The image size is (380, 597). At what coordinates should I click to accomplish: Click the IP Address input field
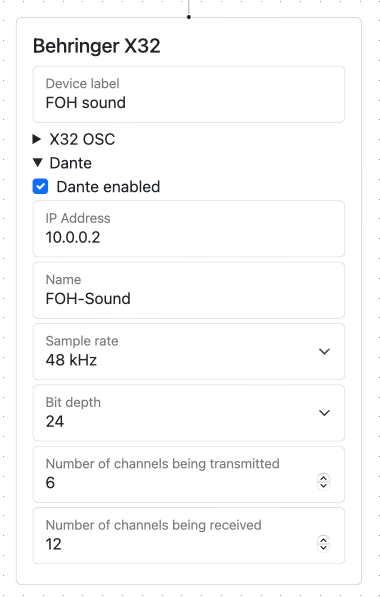[x=189, y=229]
